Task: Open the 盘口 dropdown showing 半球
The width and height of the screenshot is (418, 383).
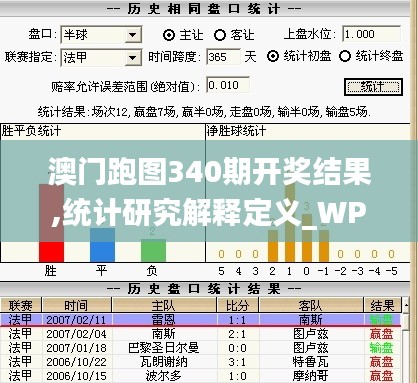Action: [101, 35]
